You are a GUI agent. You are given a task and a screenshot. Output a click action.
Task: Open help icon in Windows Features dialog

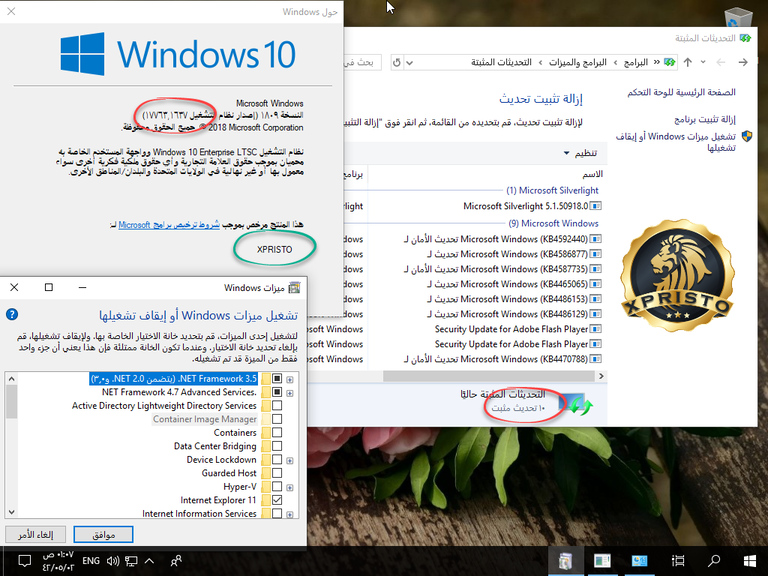point(12,314)
